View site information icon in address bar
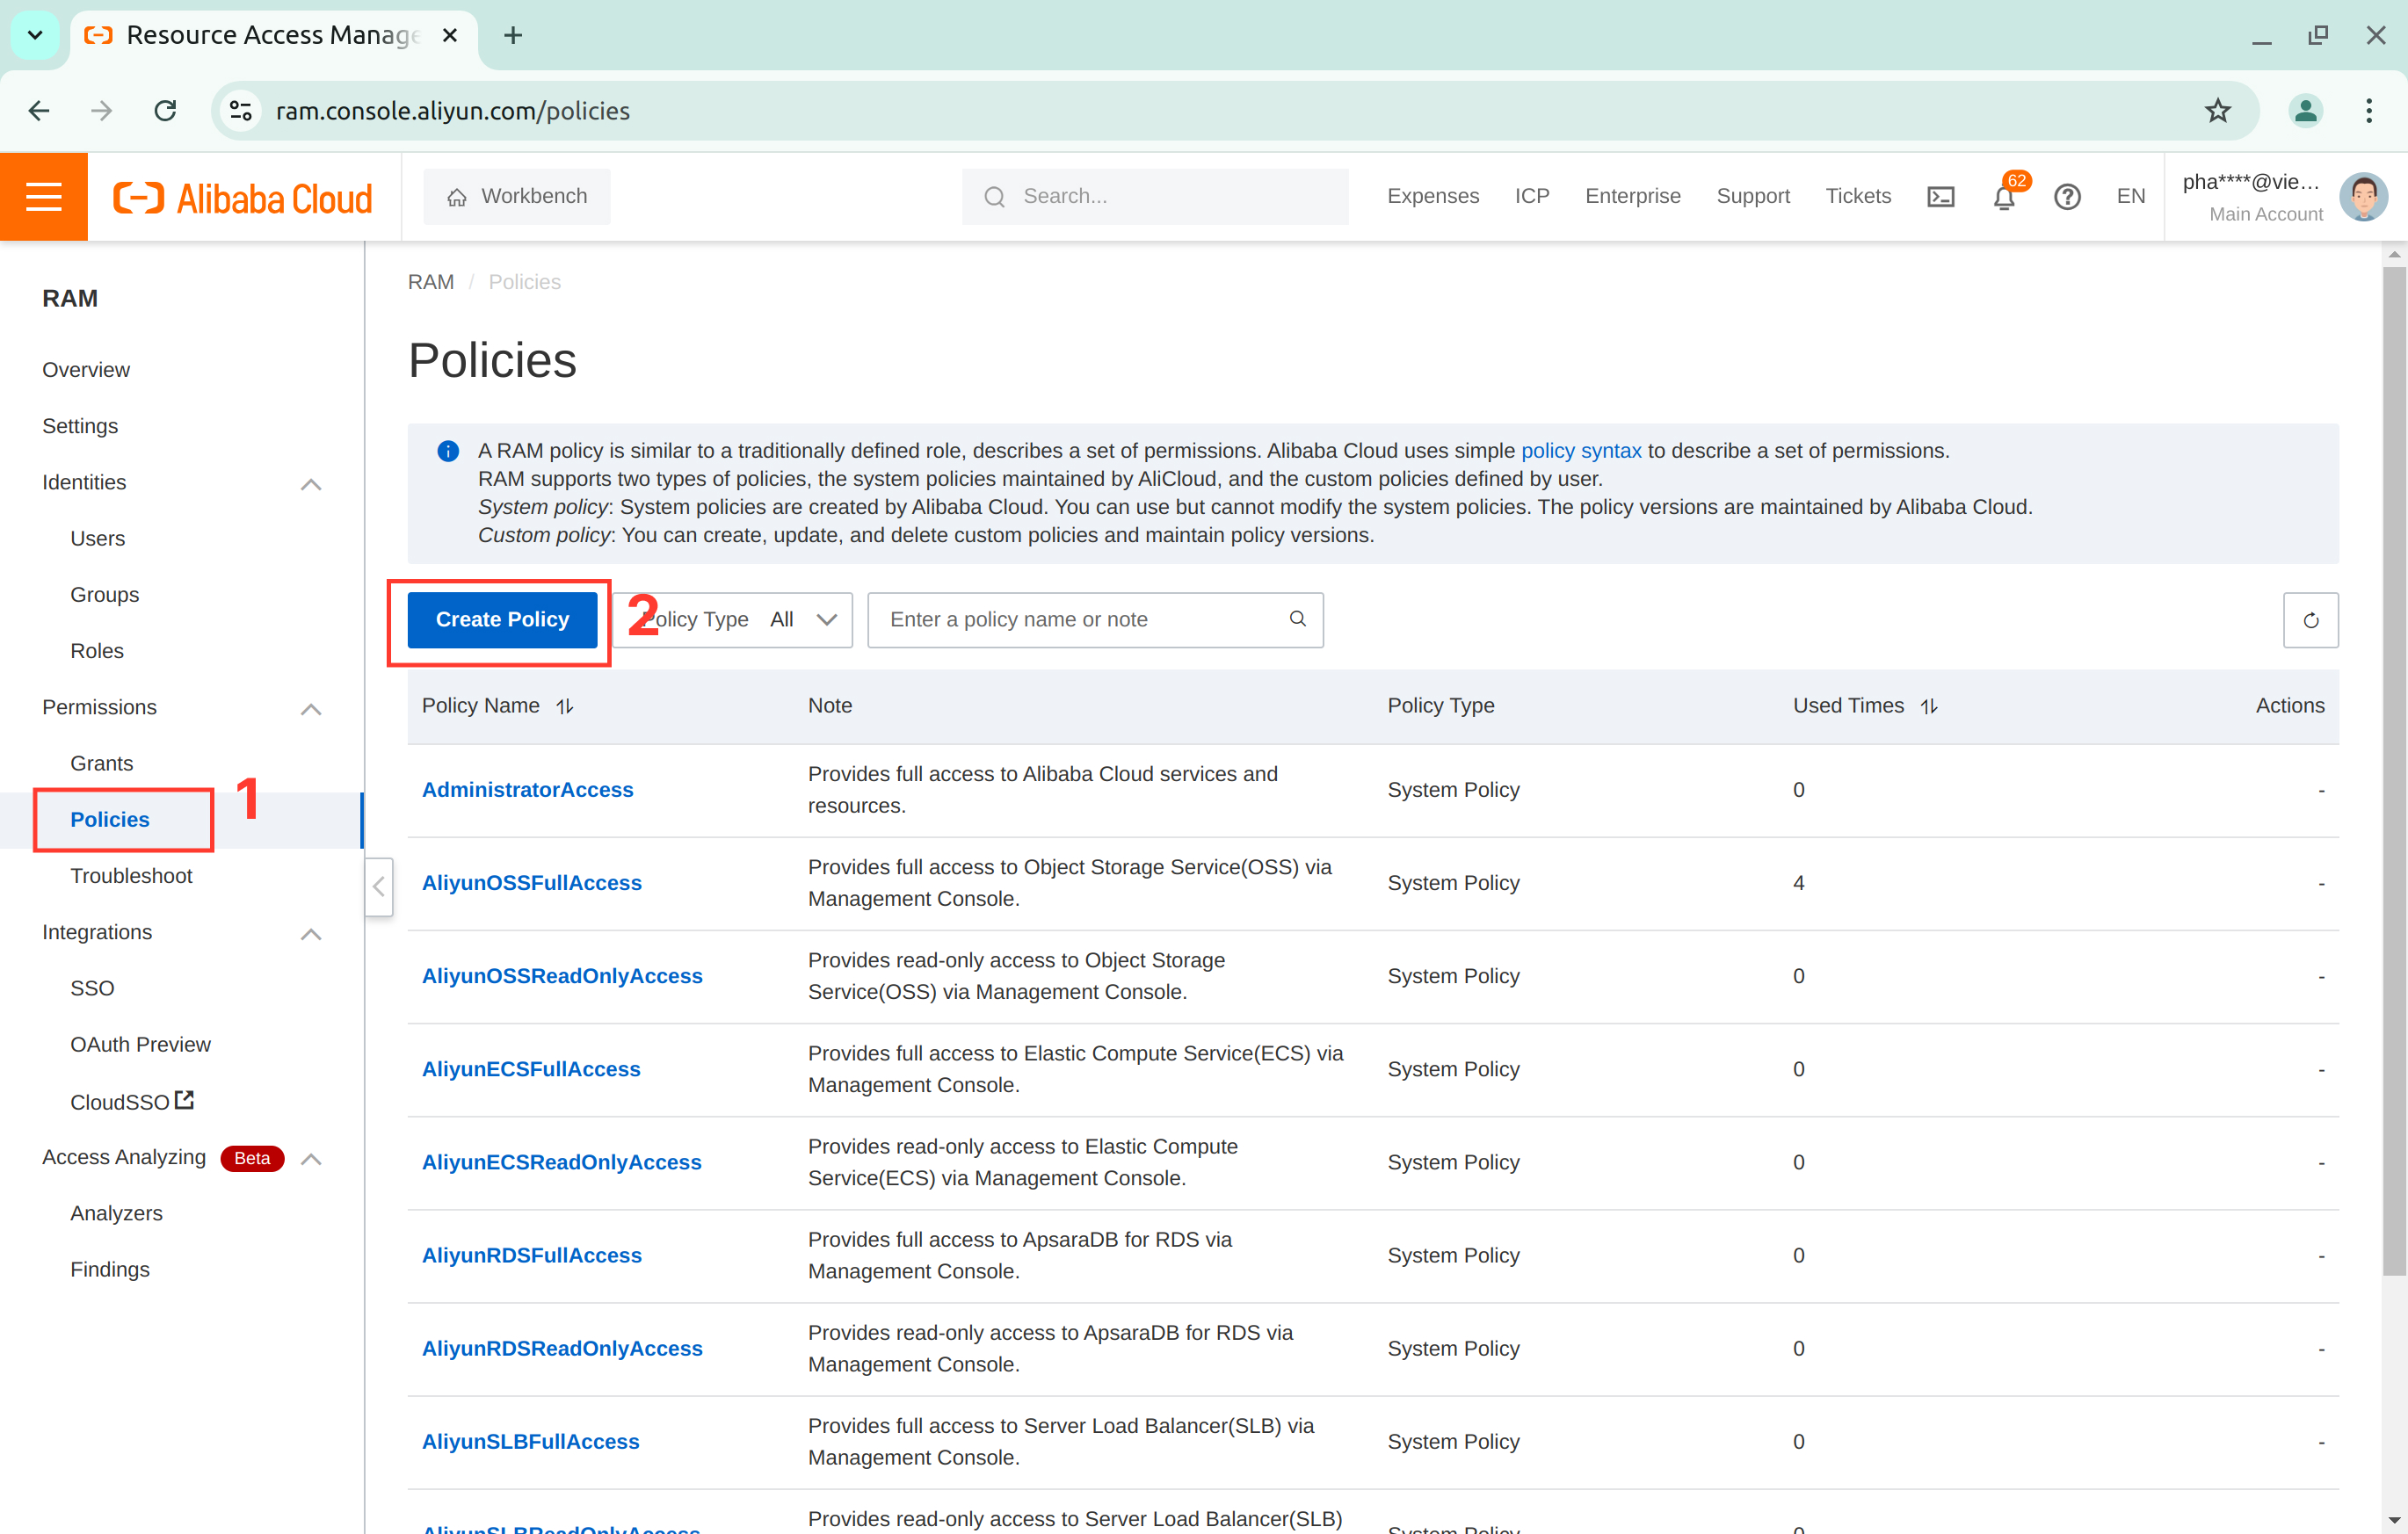The height and width of the screenshot is (1534, 2408). [241, 110]
